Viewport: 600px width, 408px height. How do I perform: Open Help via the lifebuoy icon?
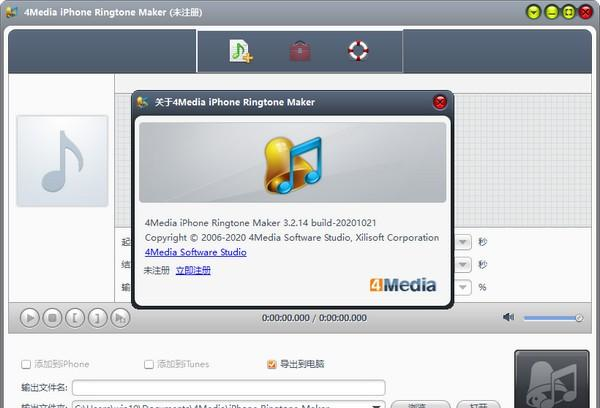pyautogui.click(x=358, y=51)
